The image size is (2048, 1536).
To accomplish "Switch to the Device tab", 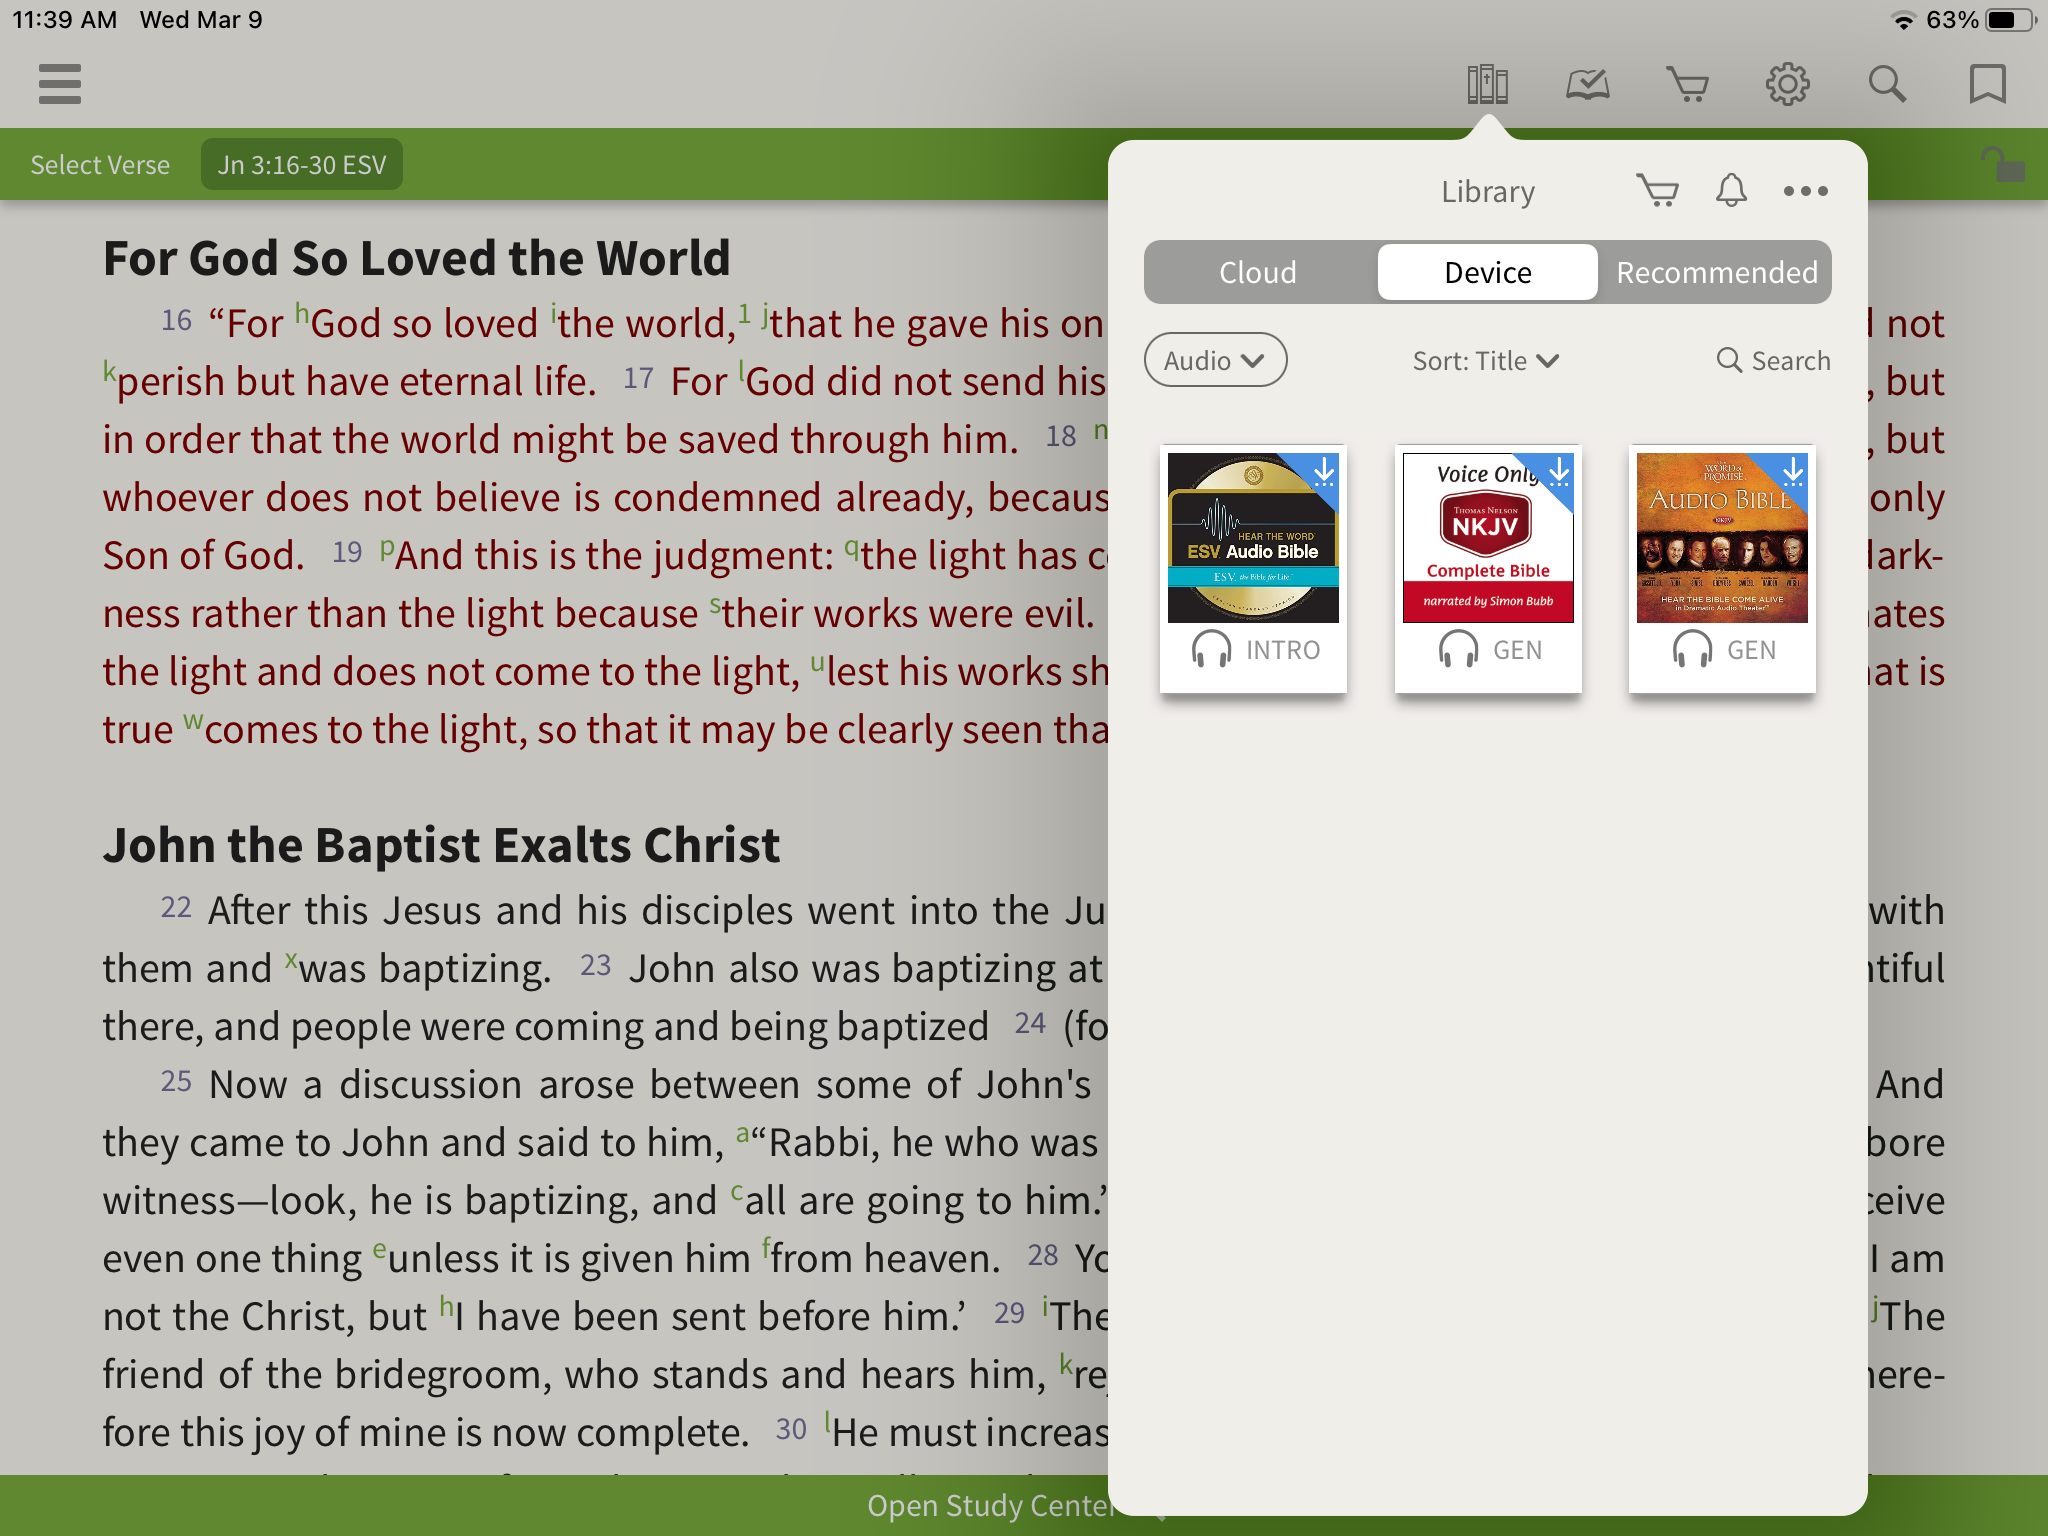I will tap(1487, 272).
